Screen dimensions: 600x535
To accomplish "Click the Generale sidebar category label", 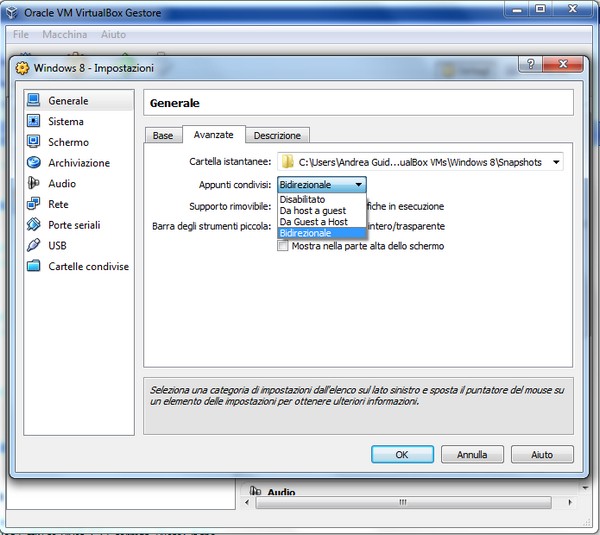I will pos(68,101).
